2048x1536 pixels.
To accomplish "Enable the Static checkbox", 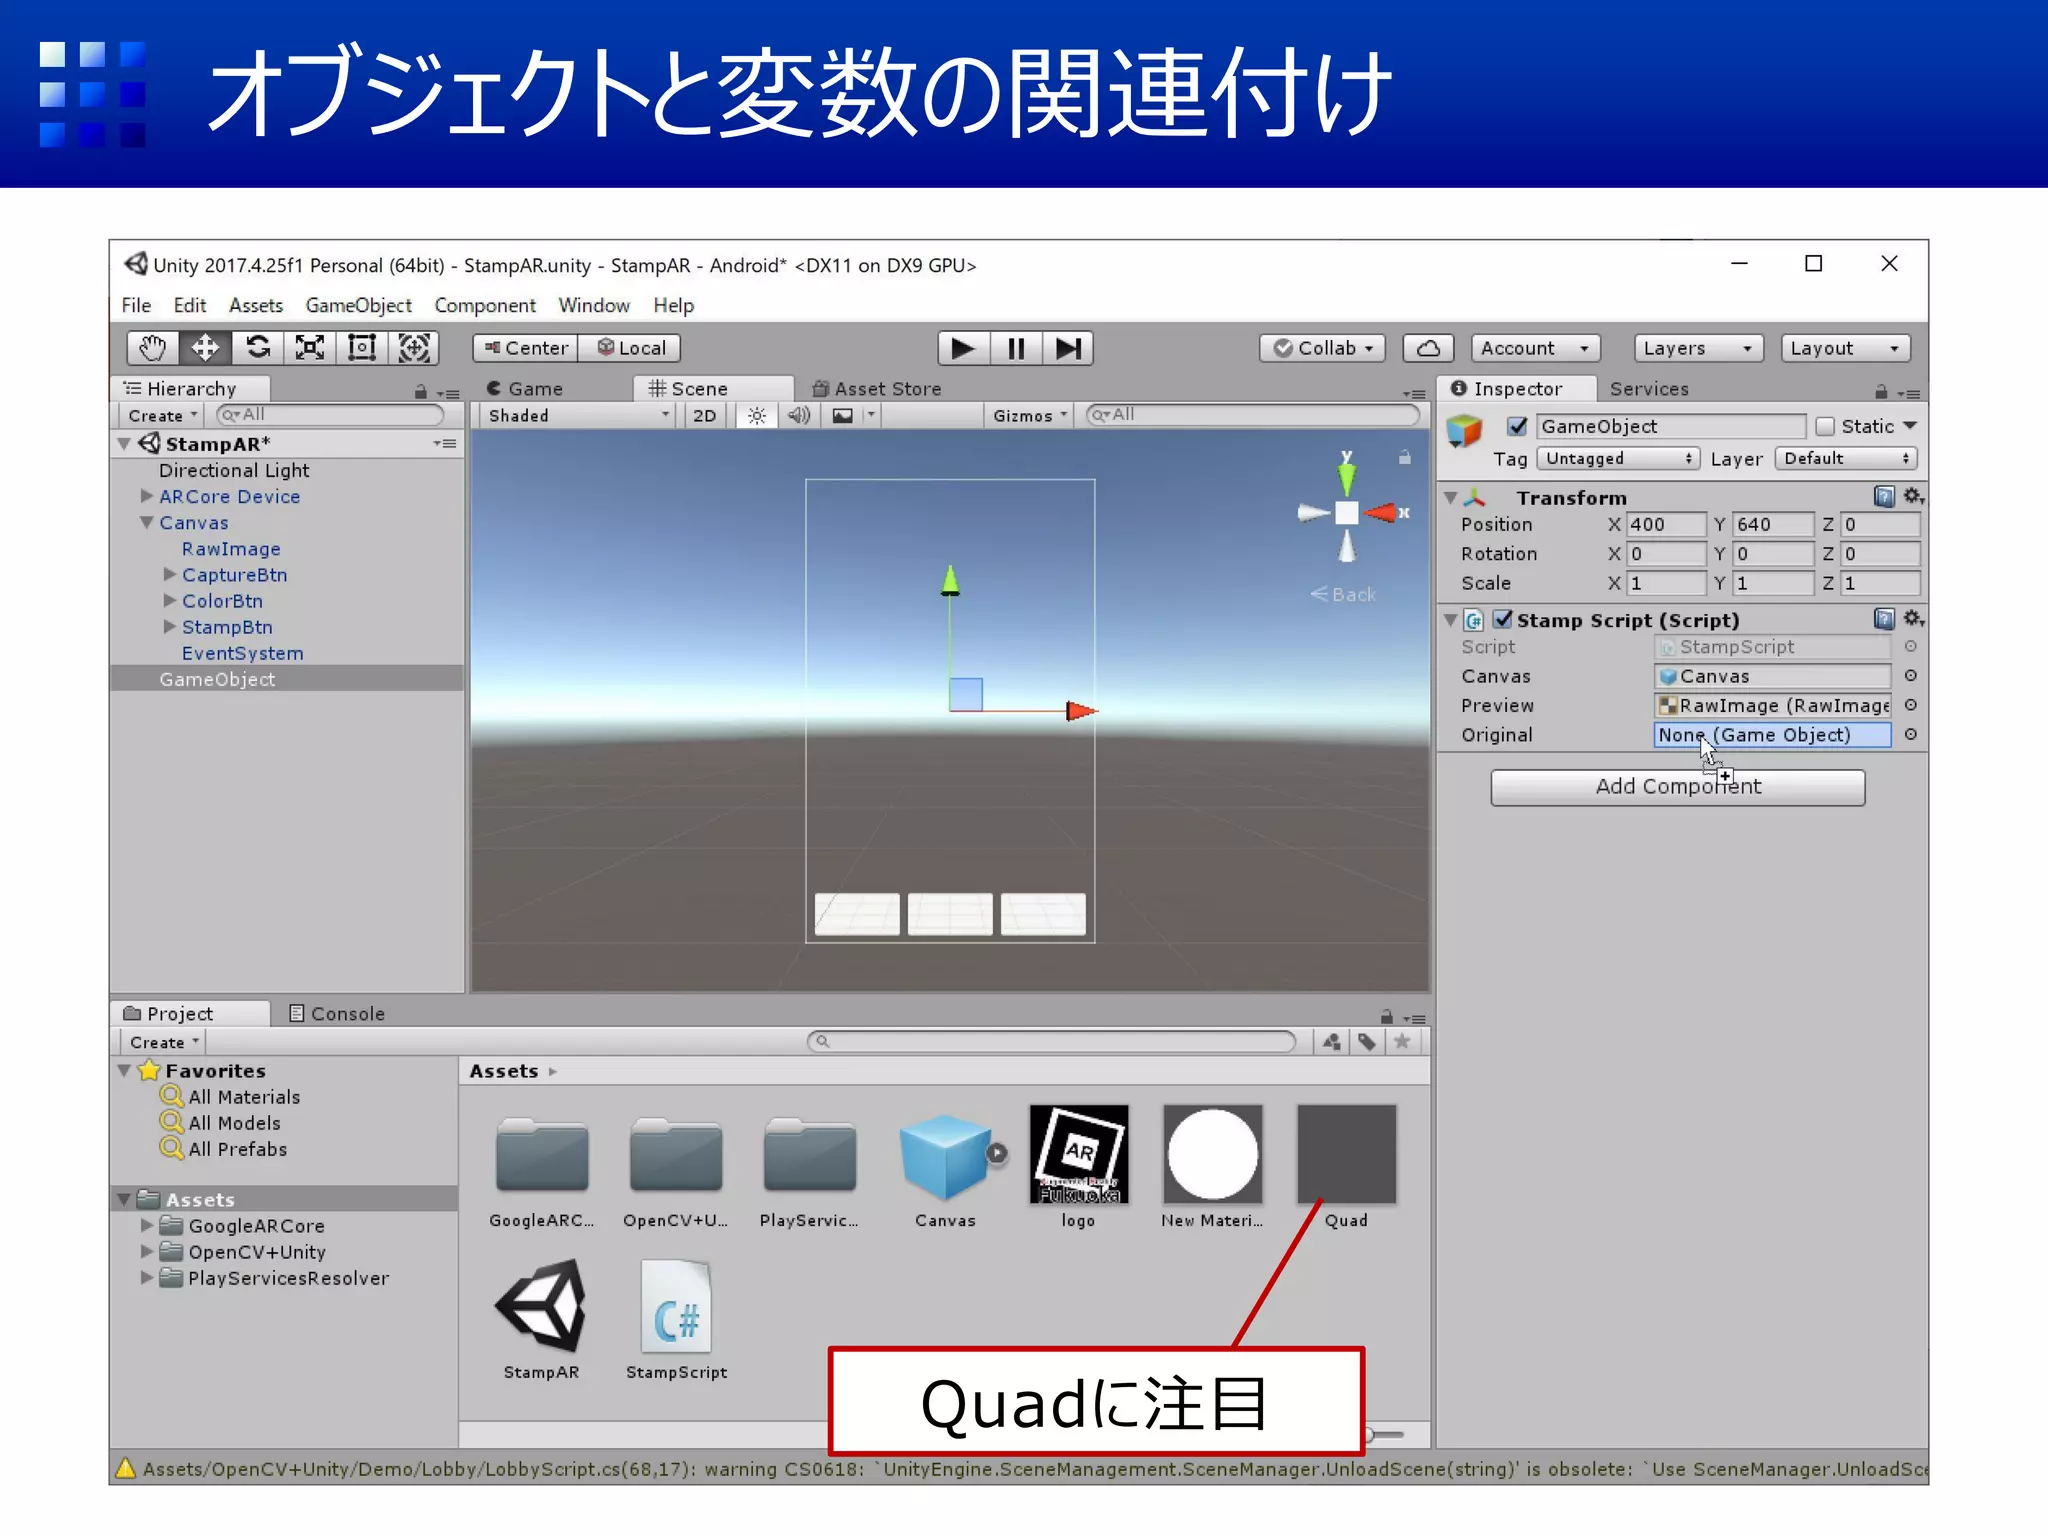I will pyautogui.click(x=1825, y=426).
